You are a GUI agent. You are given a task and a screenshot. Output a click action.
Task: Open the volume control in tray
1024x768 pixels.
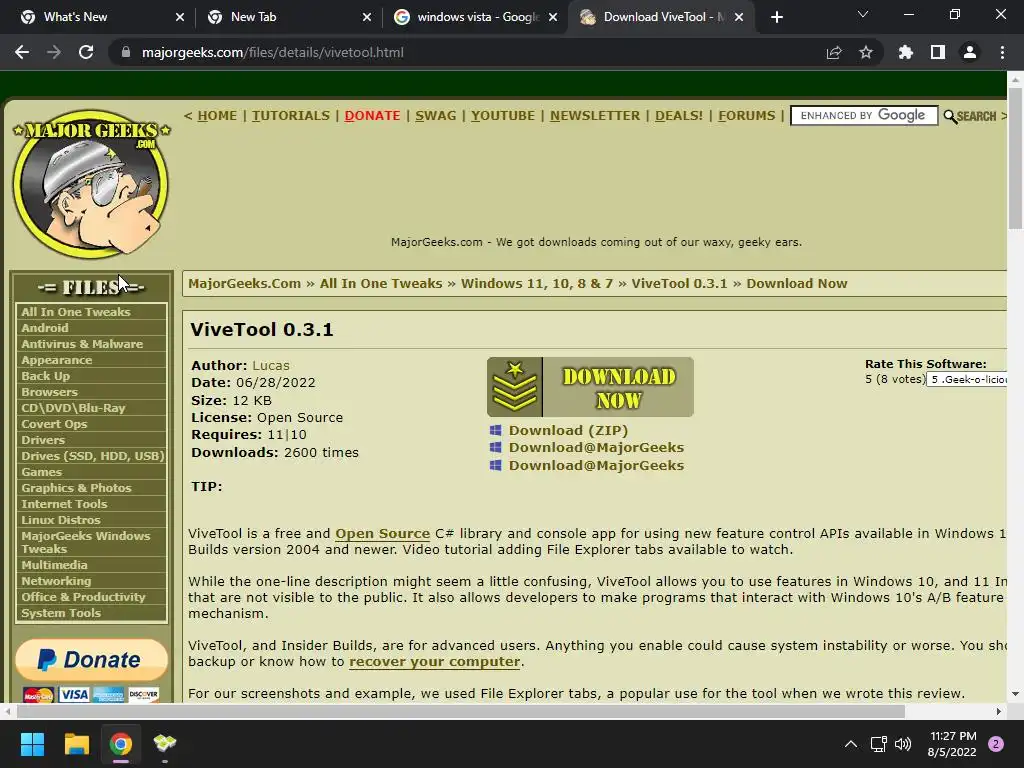coord(903,744)
